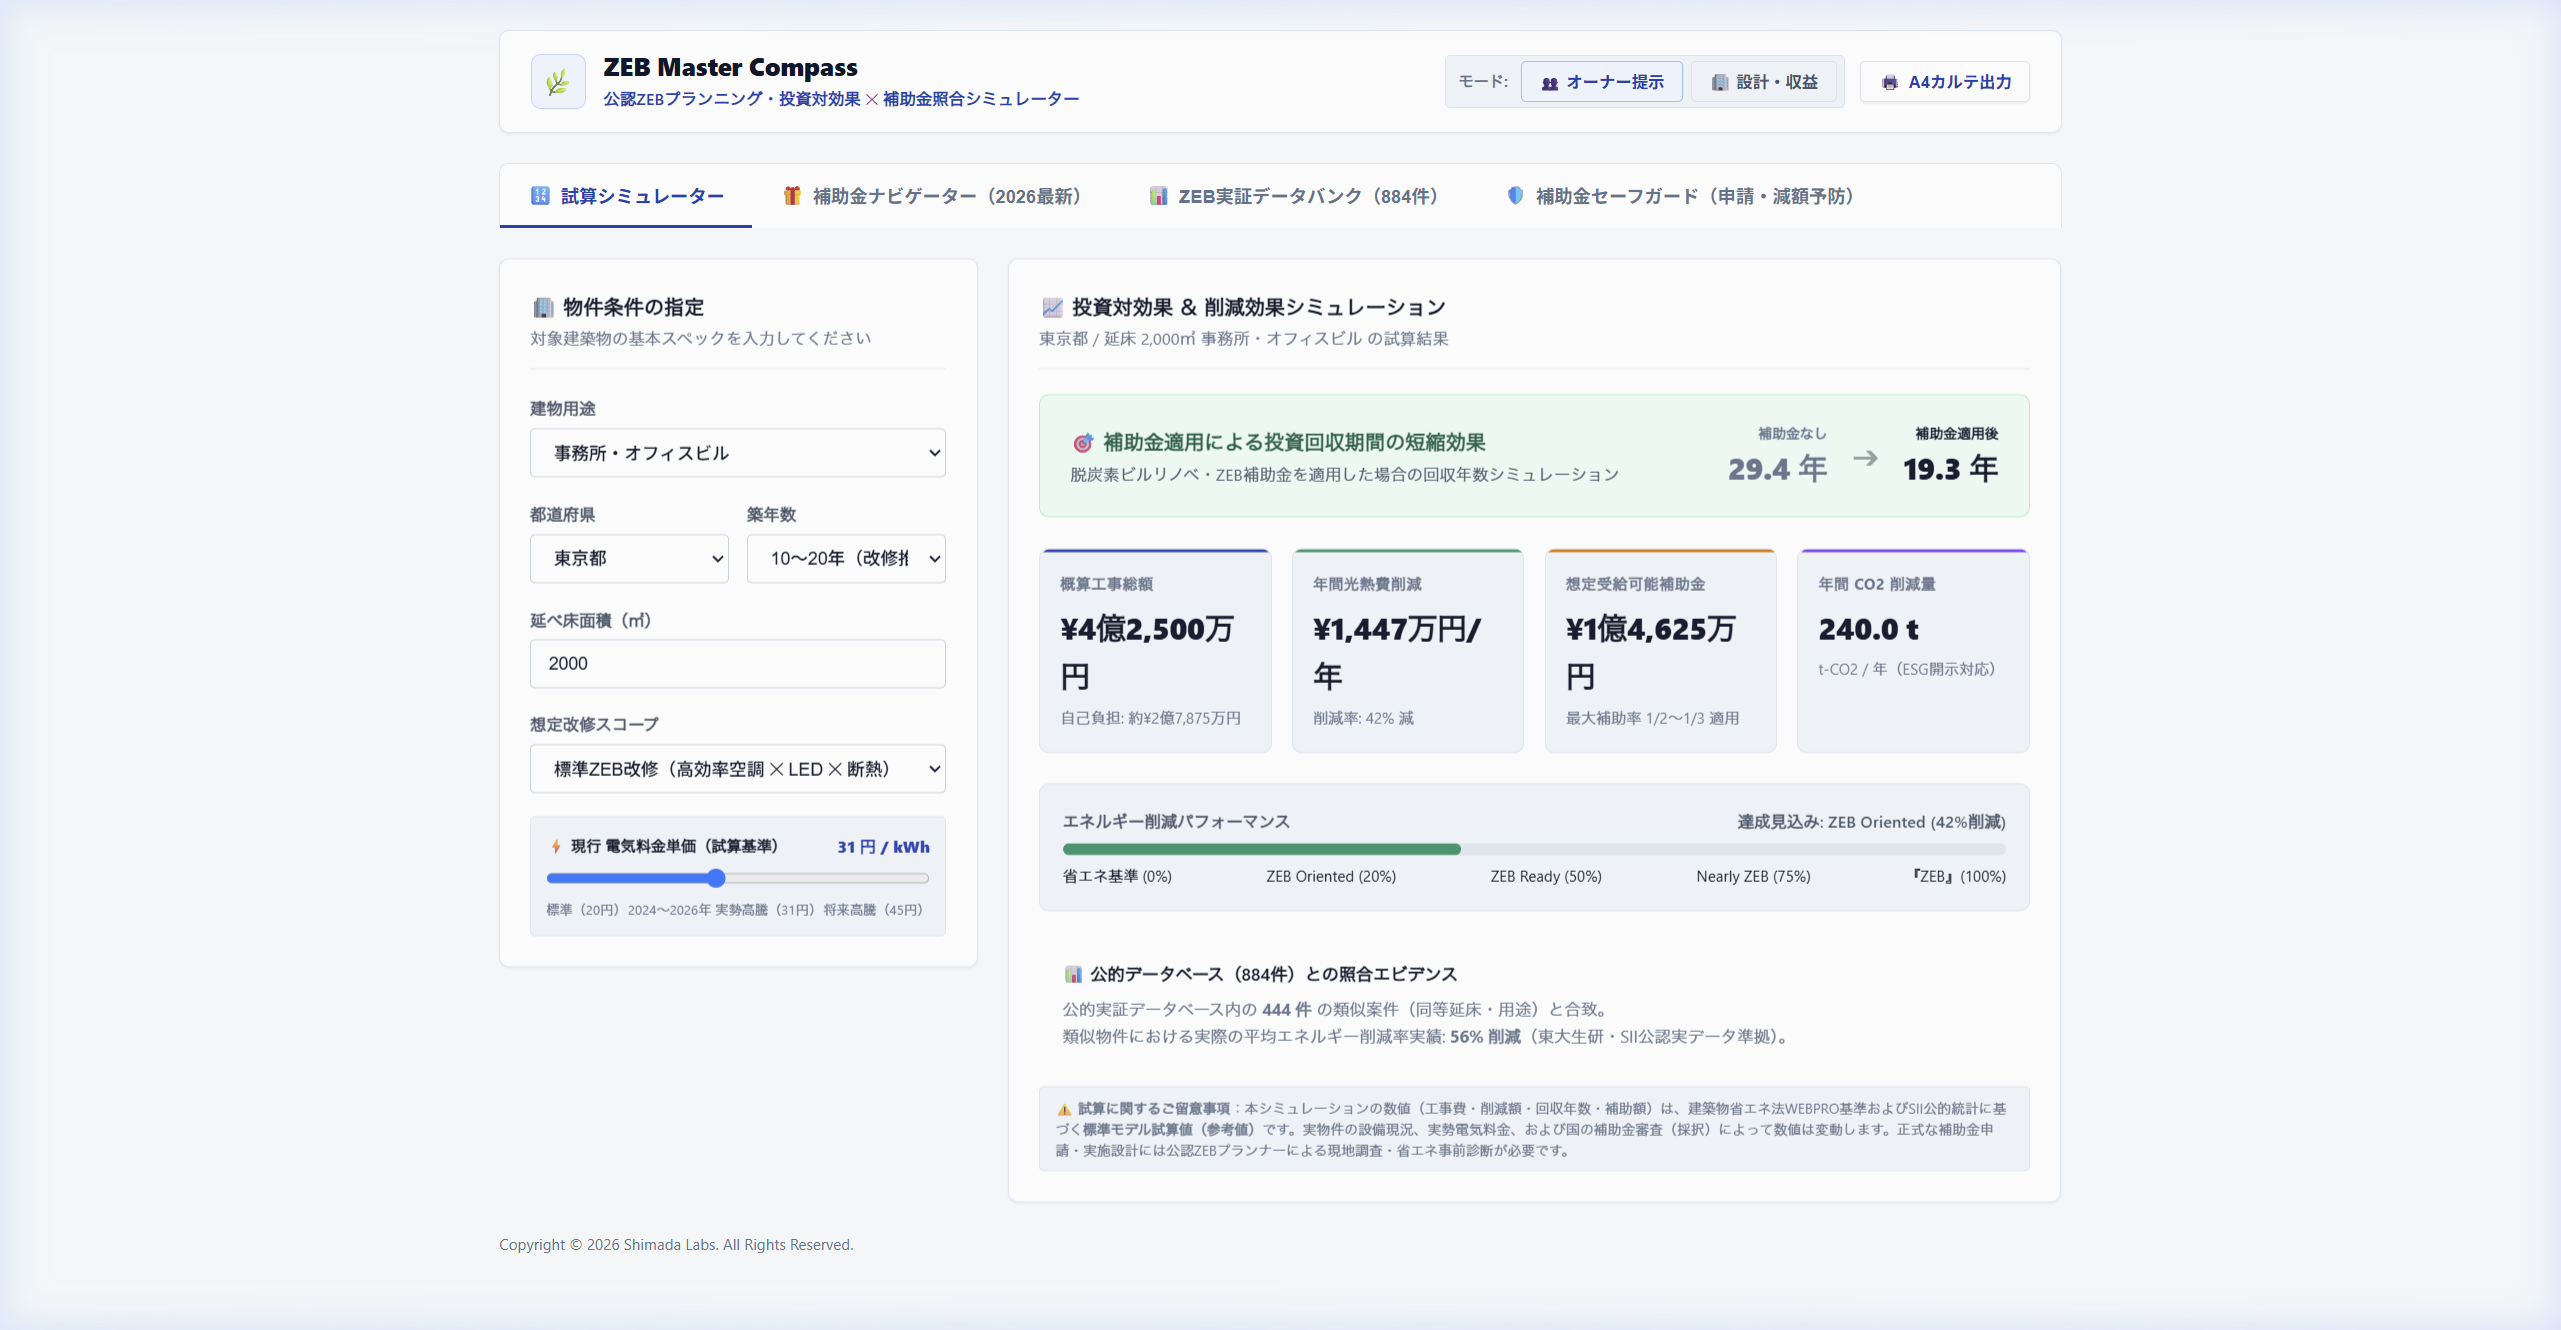Click the gift icon on 補助金ナビゲーター tab
Screen dimensions: 2561x1330
(792, 196)
